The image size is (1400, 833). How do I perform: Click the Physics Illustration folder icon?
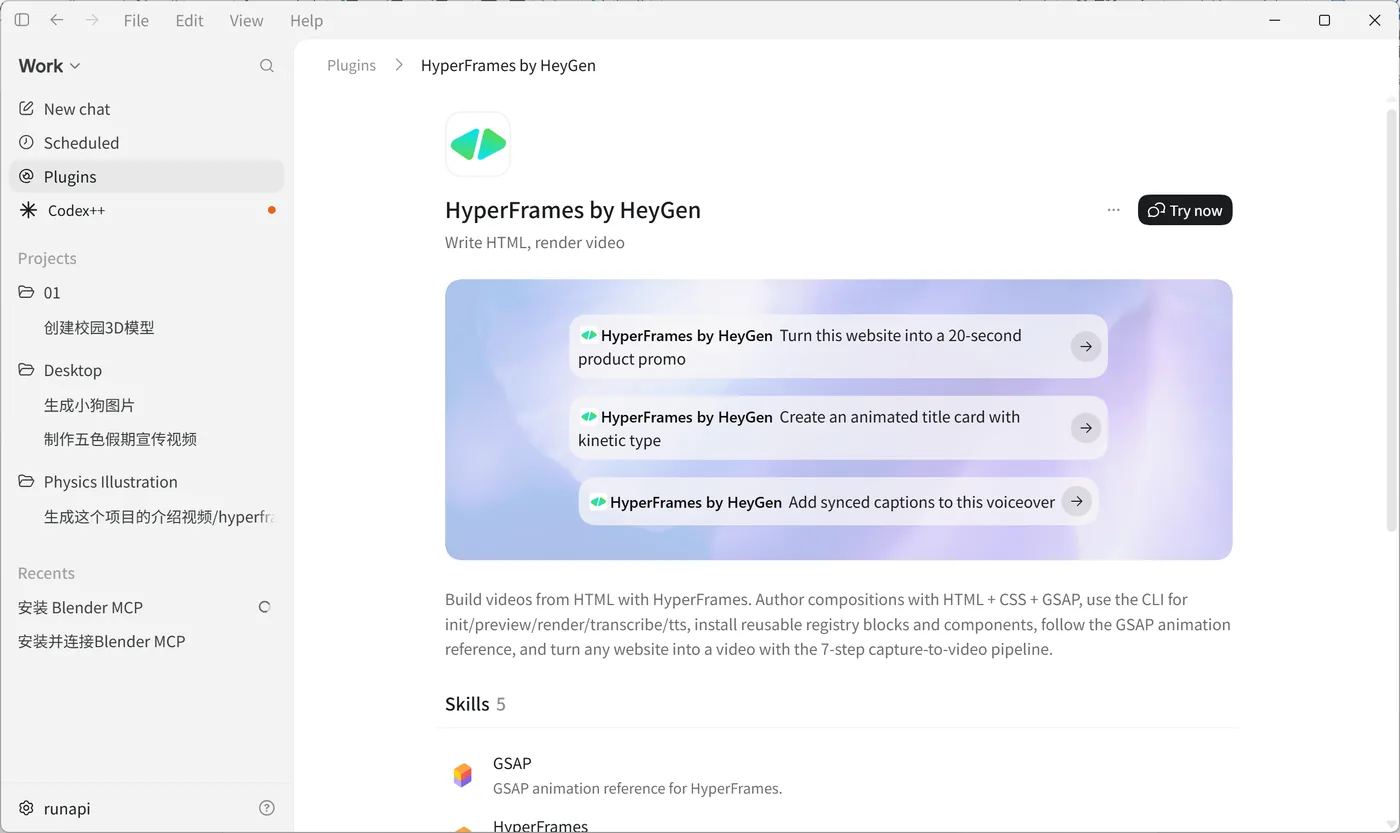point(27,481)
